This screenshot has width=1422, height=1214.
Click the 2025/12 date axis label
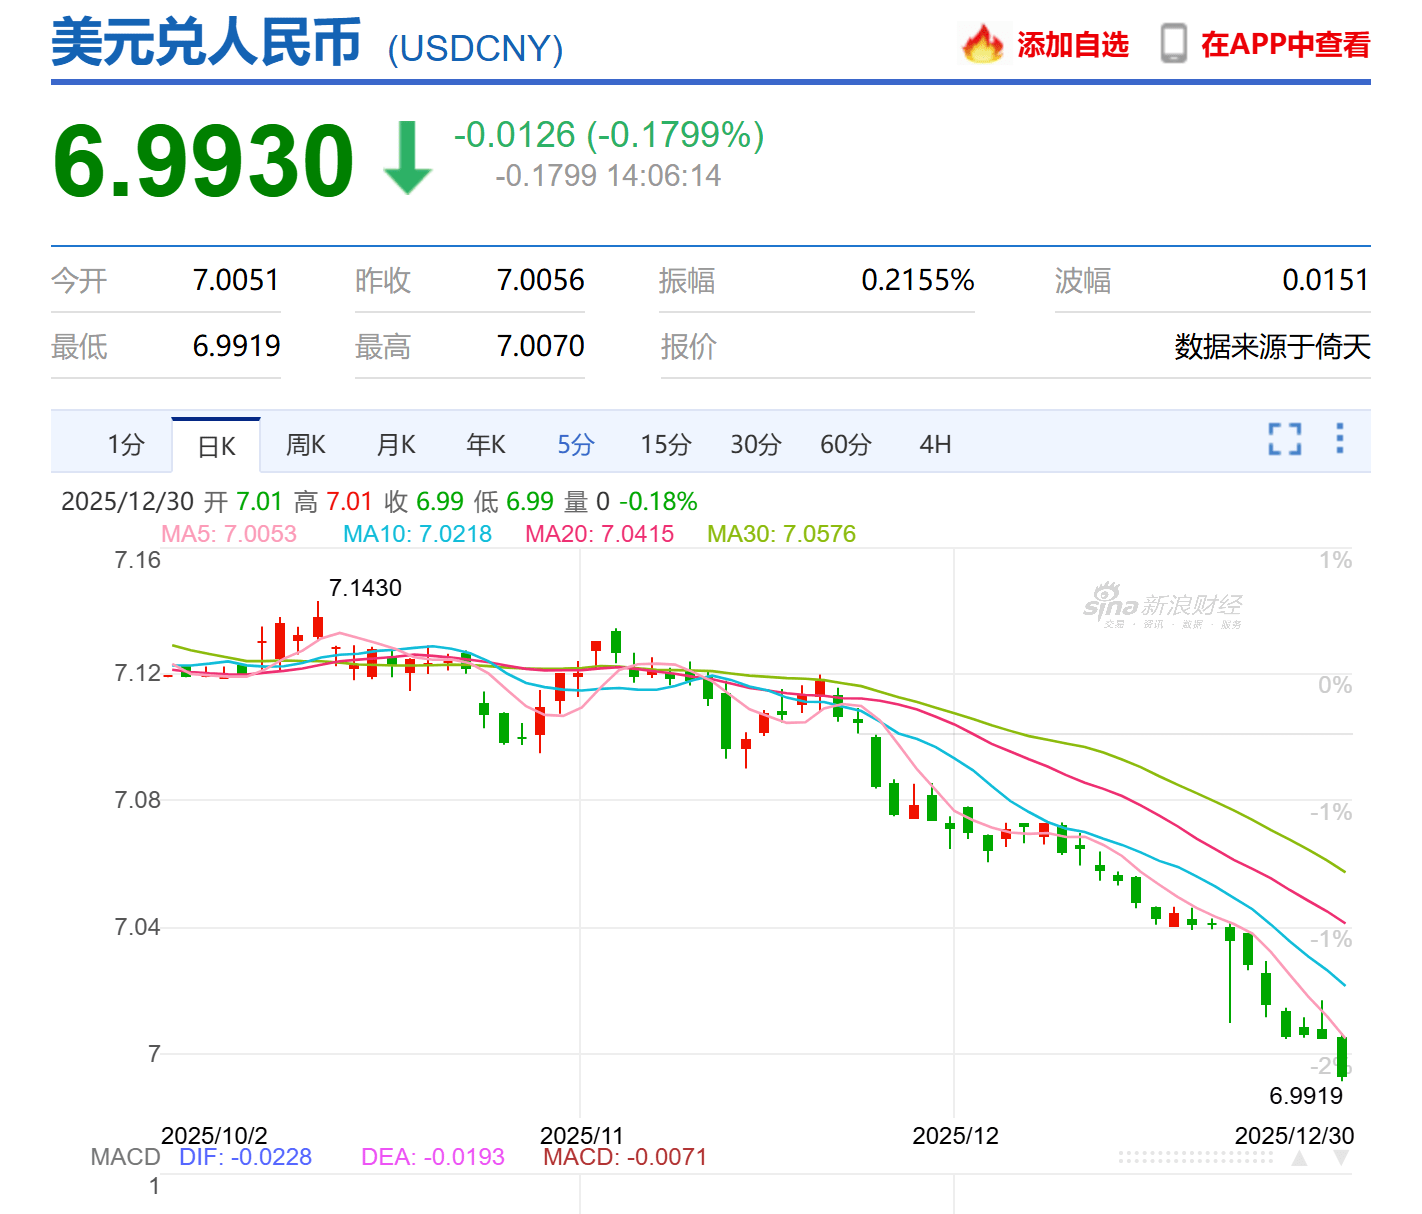click(x=955, y=1135)
